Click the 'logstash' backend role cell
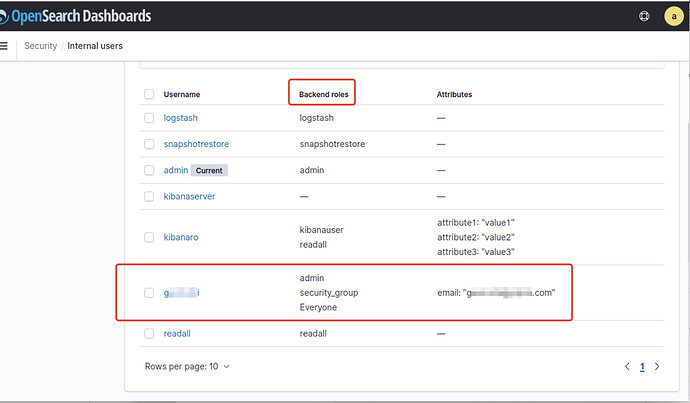 tap(316, 118)
